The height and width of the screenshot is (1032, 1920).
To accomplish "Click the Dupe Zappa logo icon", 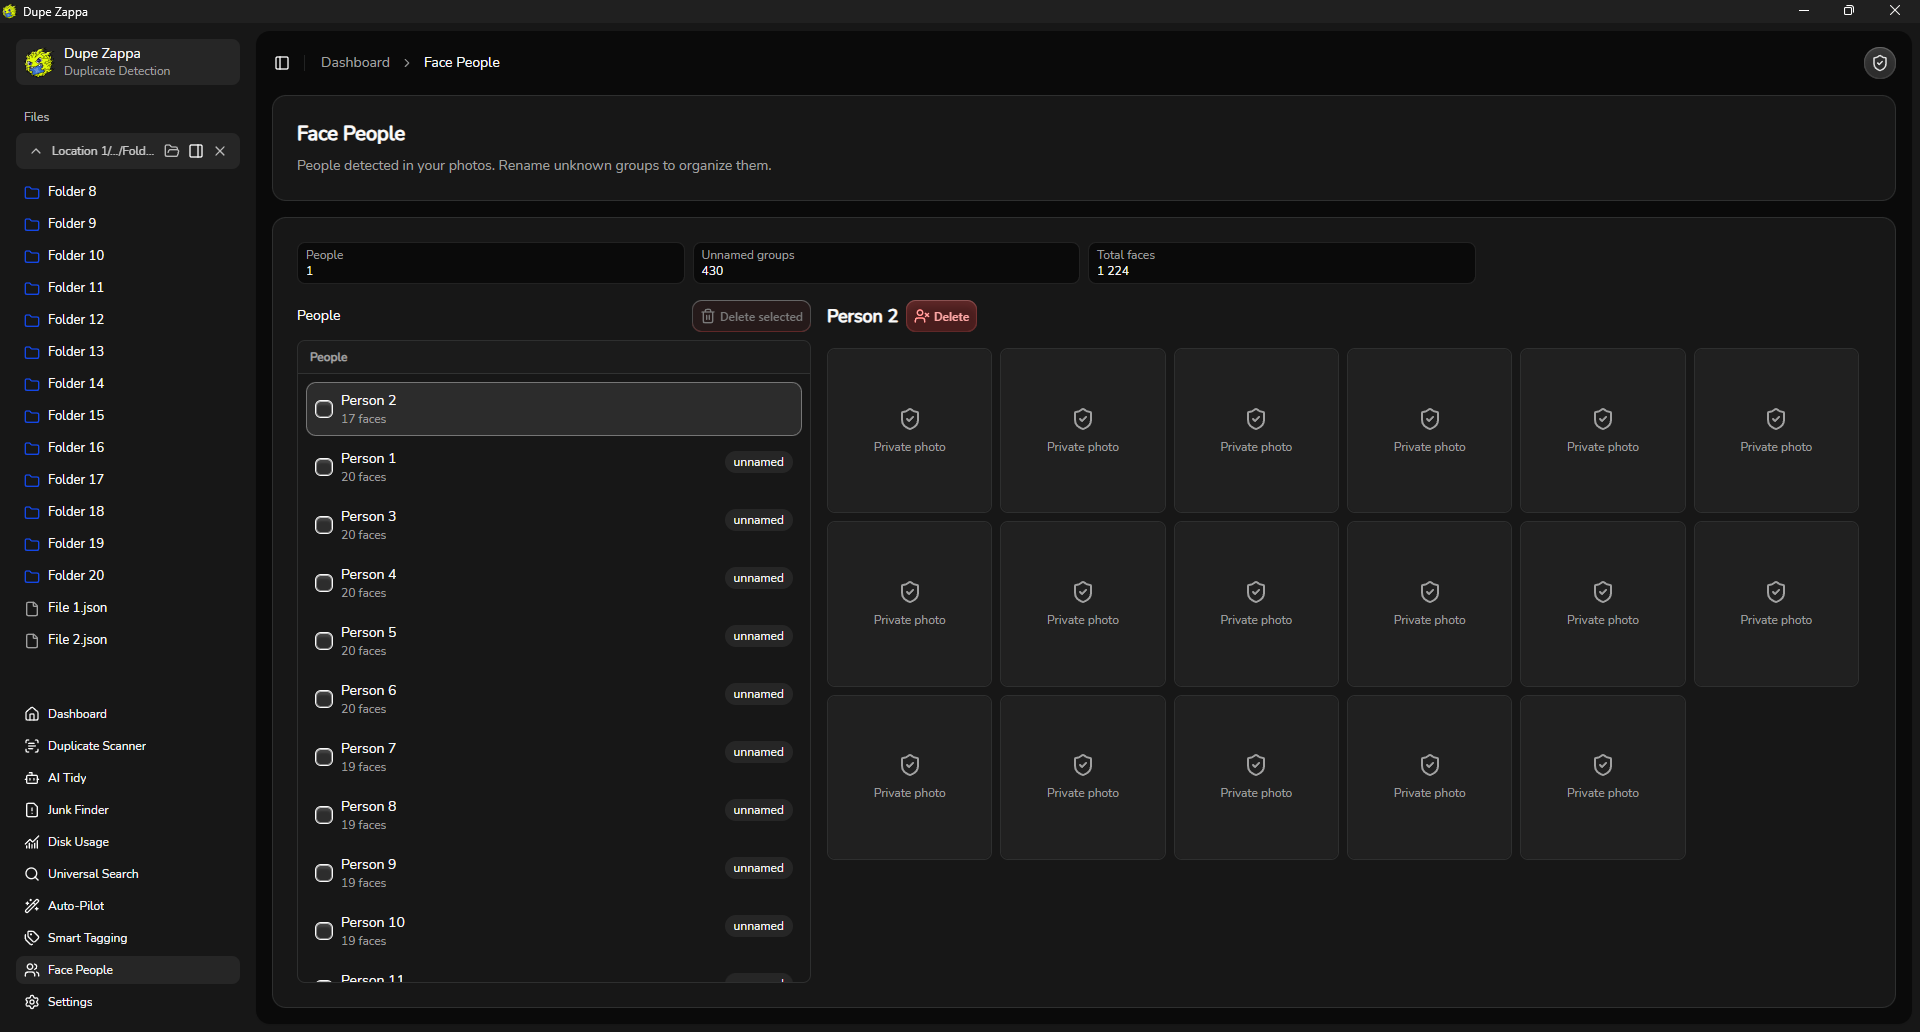I will [39, 62].
